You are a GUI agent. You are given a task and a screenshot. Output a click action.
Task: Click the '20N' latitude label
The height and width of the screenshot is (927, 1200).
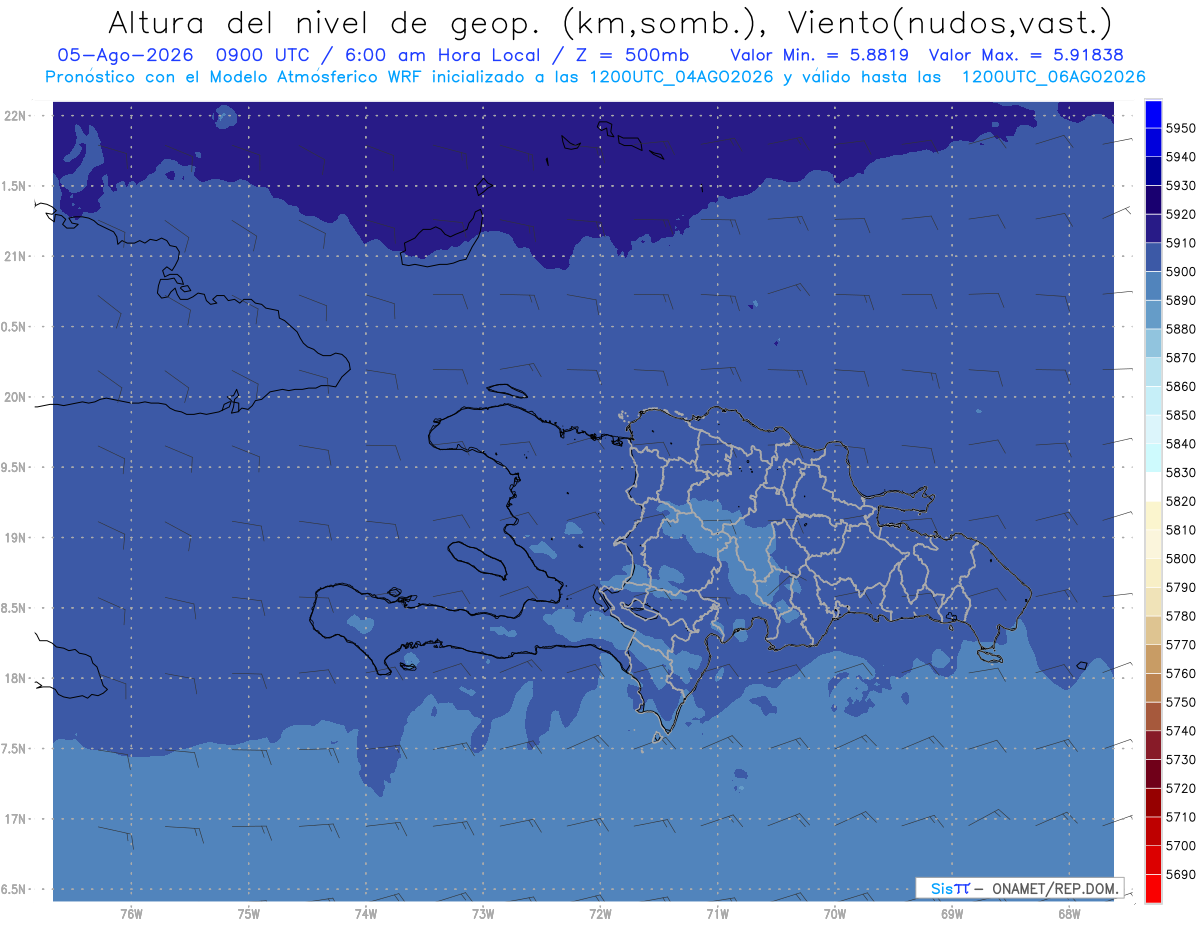point(16,397)
